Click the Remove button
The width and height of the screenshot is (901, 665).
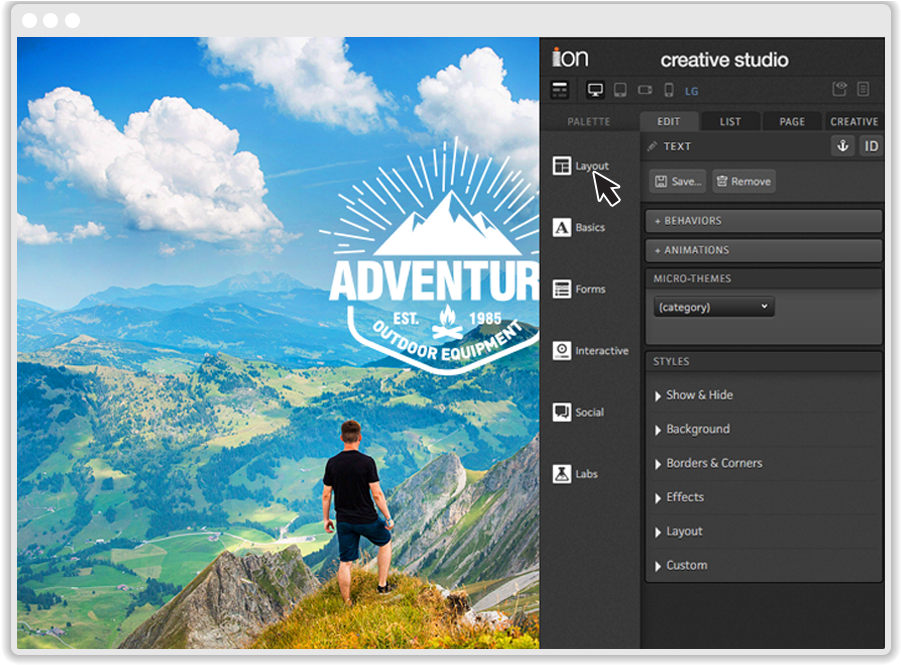pyautogui.click(x=744, y=181)
